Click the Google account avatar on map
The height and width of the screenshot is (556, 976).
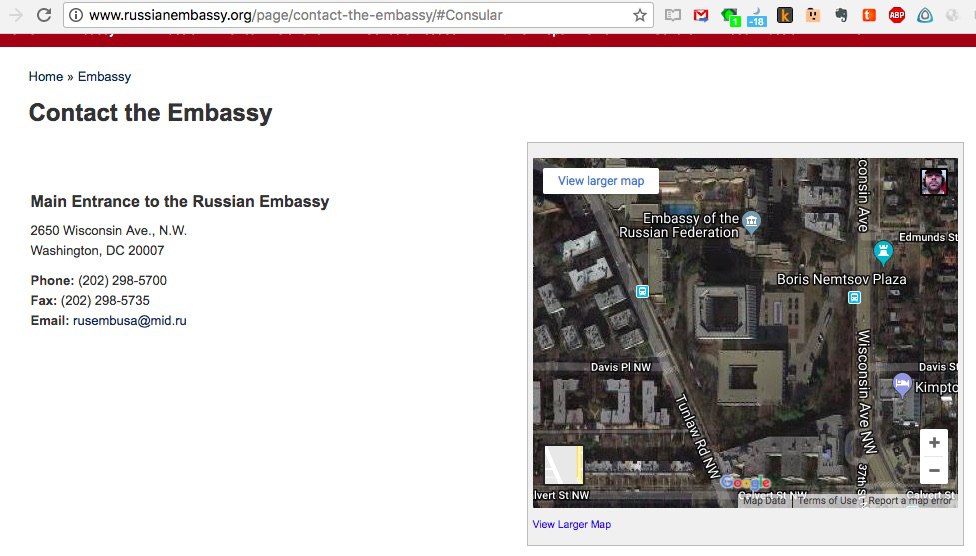pos(934,182)
